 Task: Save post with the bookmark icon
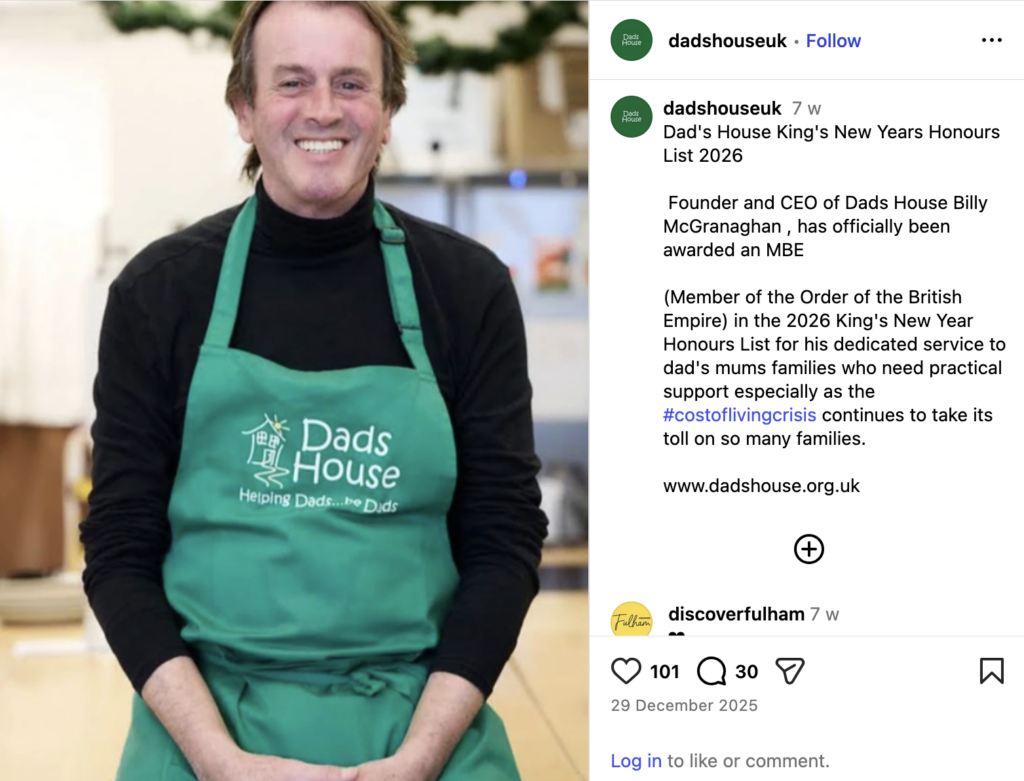pos(991,671)
